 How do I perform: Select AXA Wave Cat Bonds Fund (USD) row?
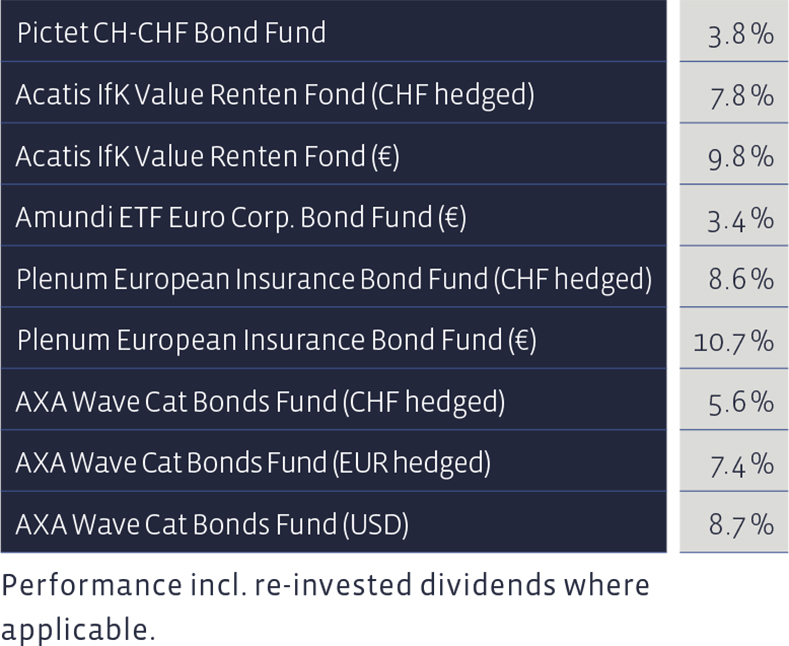pyautogui.click(x=334, y=522)
